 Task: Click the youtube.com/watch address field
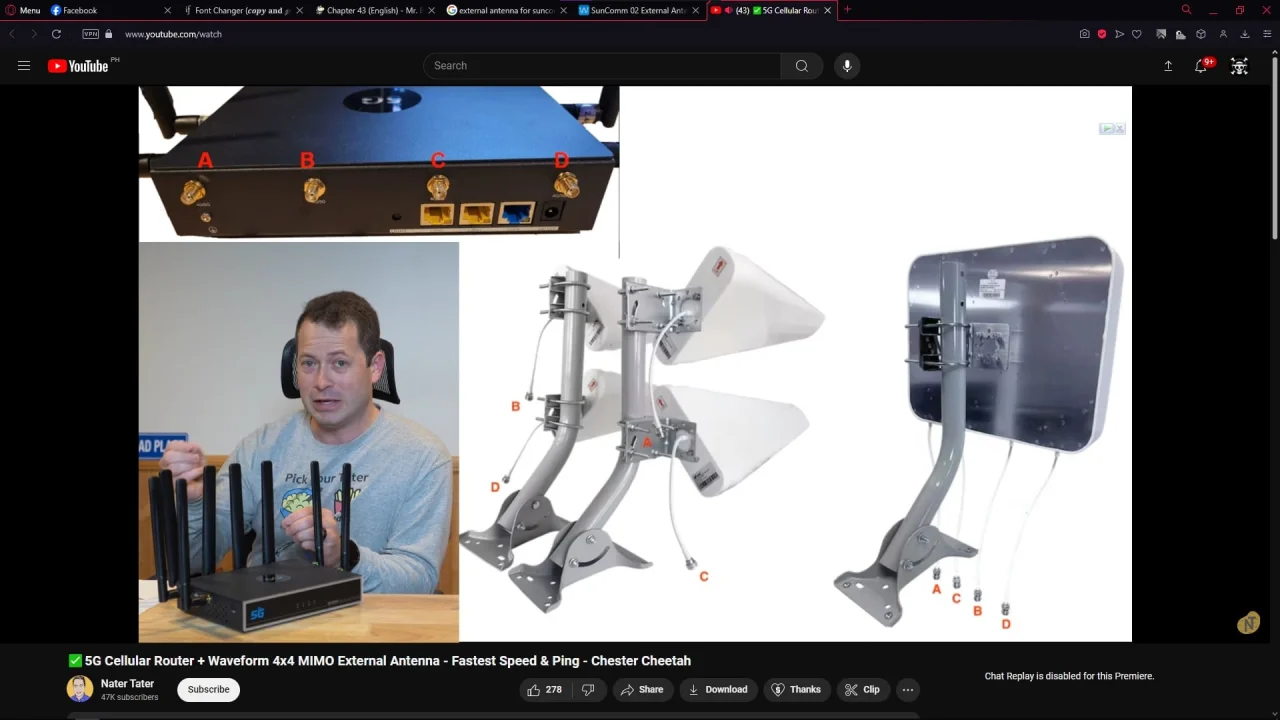coord(173,34)
